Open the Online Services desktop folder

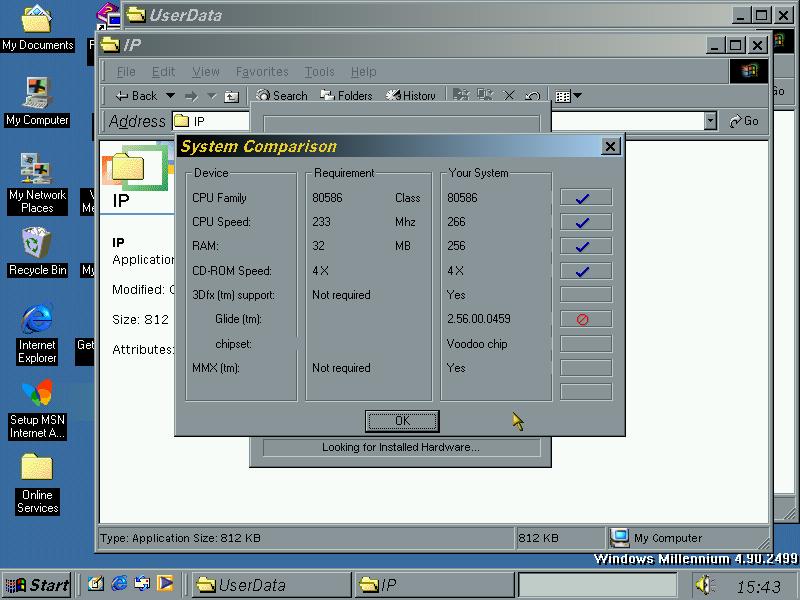pos(37,470)
